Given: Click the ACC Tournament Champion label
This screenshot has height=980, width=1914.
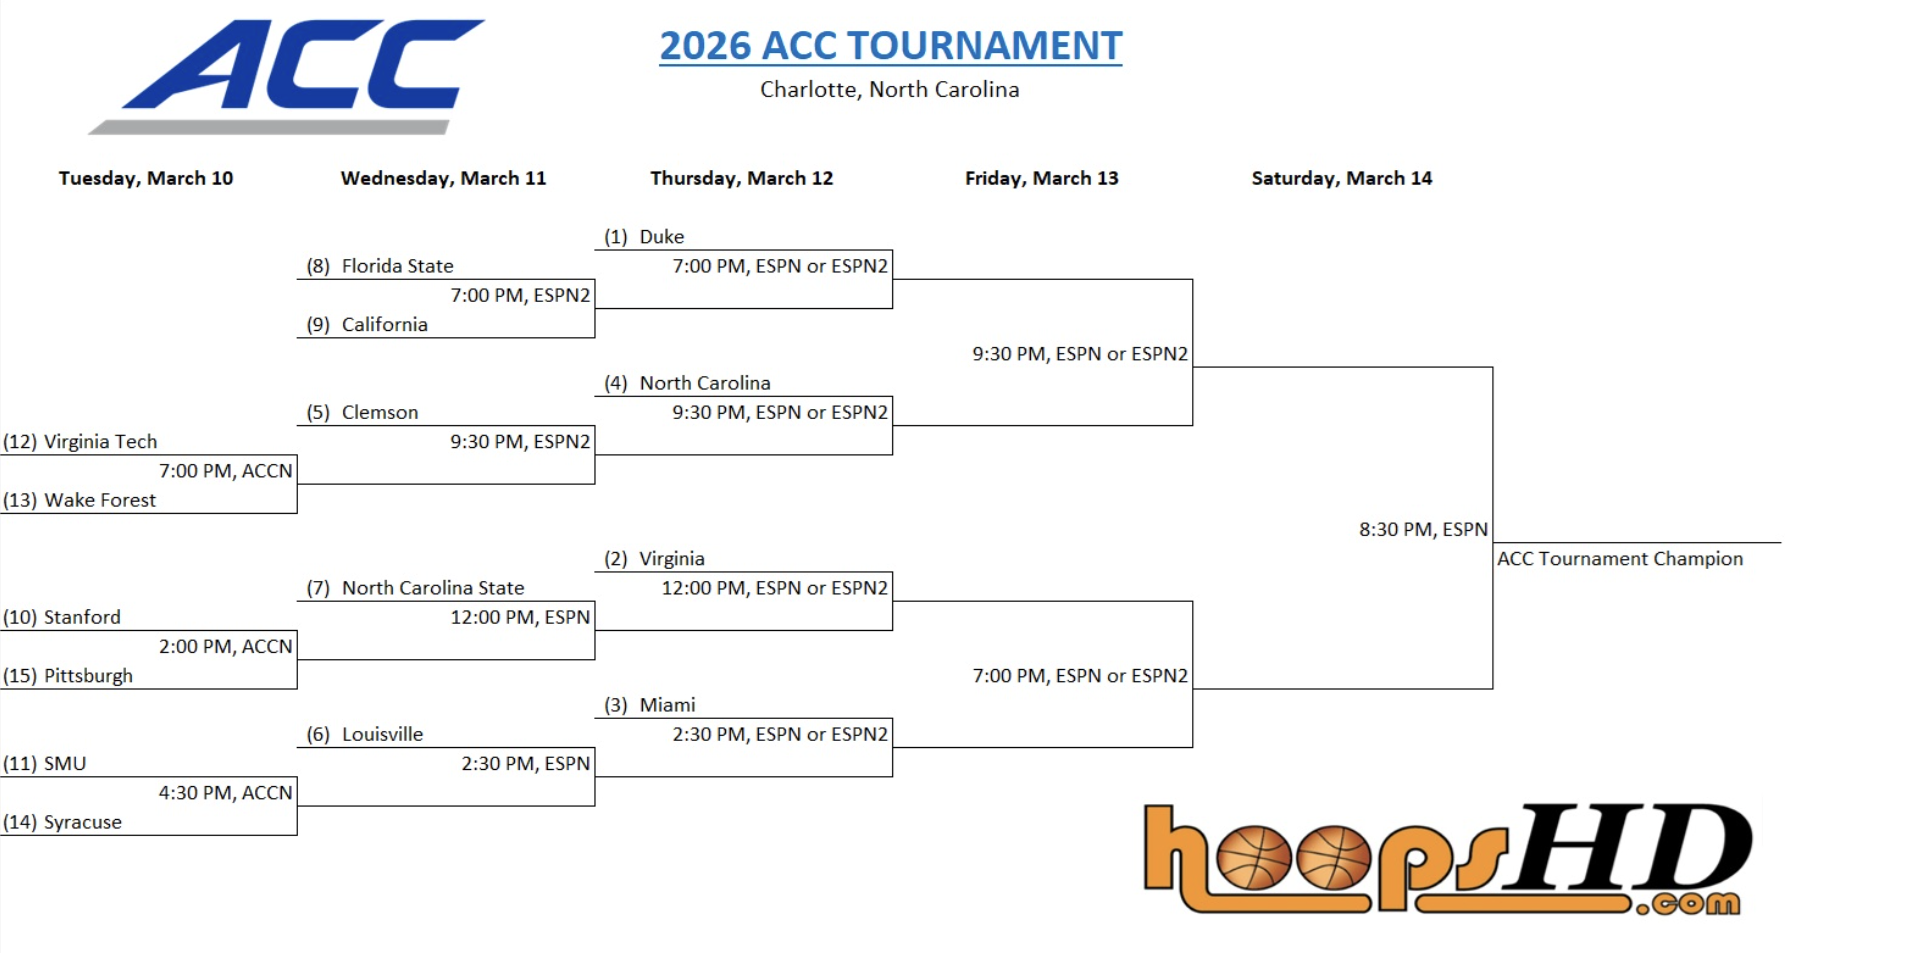Looking at the screenshot, I should pyautogui.click(x=1619, y=559).
